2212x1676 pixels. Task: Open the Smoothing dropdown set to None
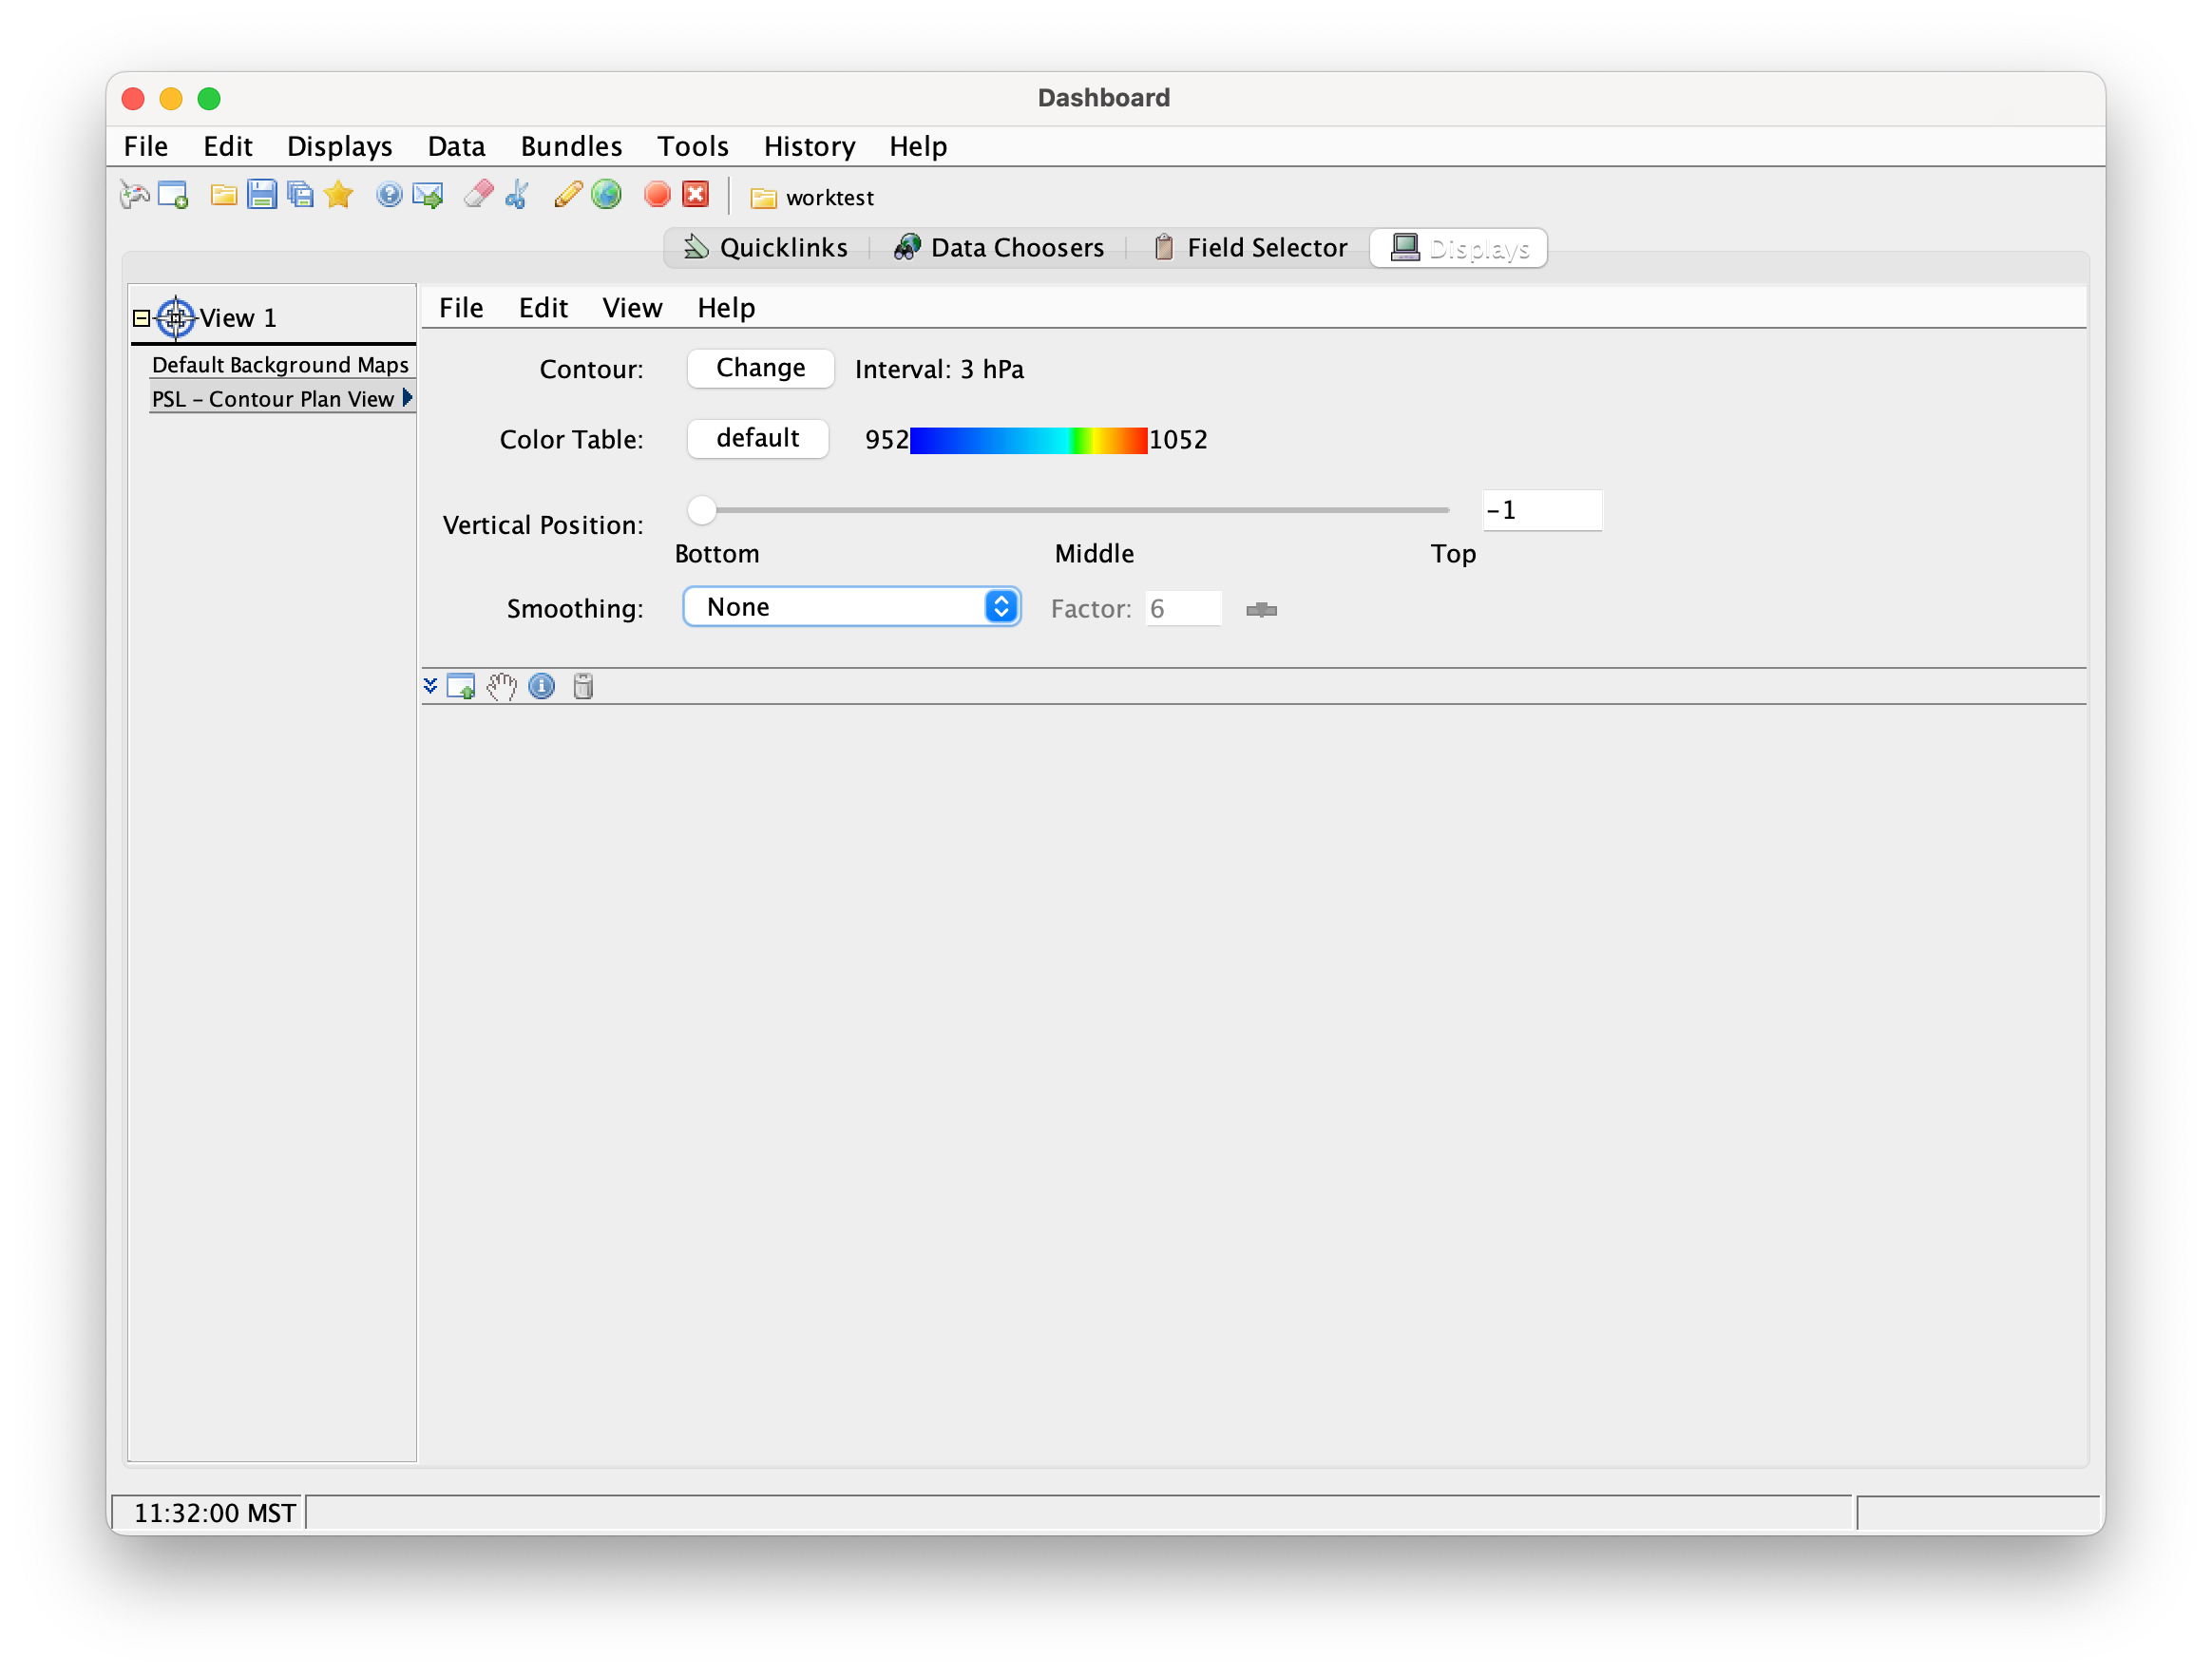851,607
